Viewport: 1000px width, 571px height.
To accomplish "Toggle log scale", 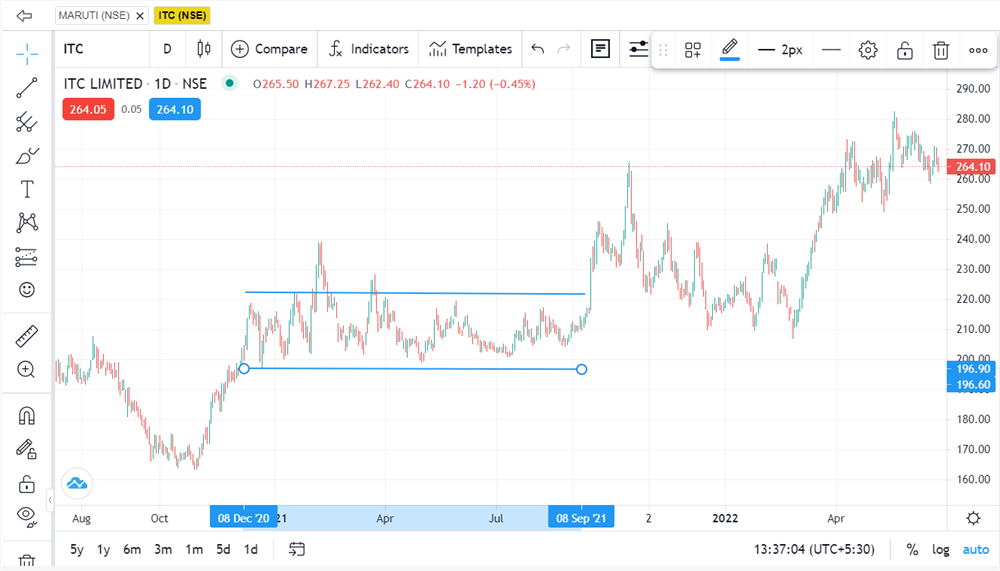I will pos(941,549).
